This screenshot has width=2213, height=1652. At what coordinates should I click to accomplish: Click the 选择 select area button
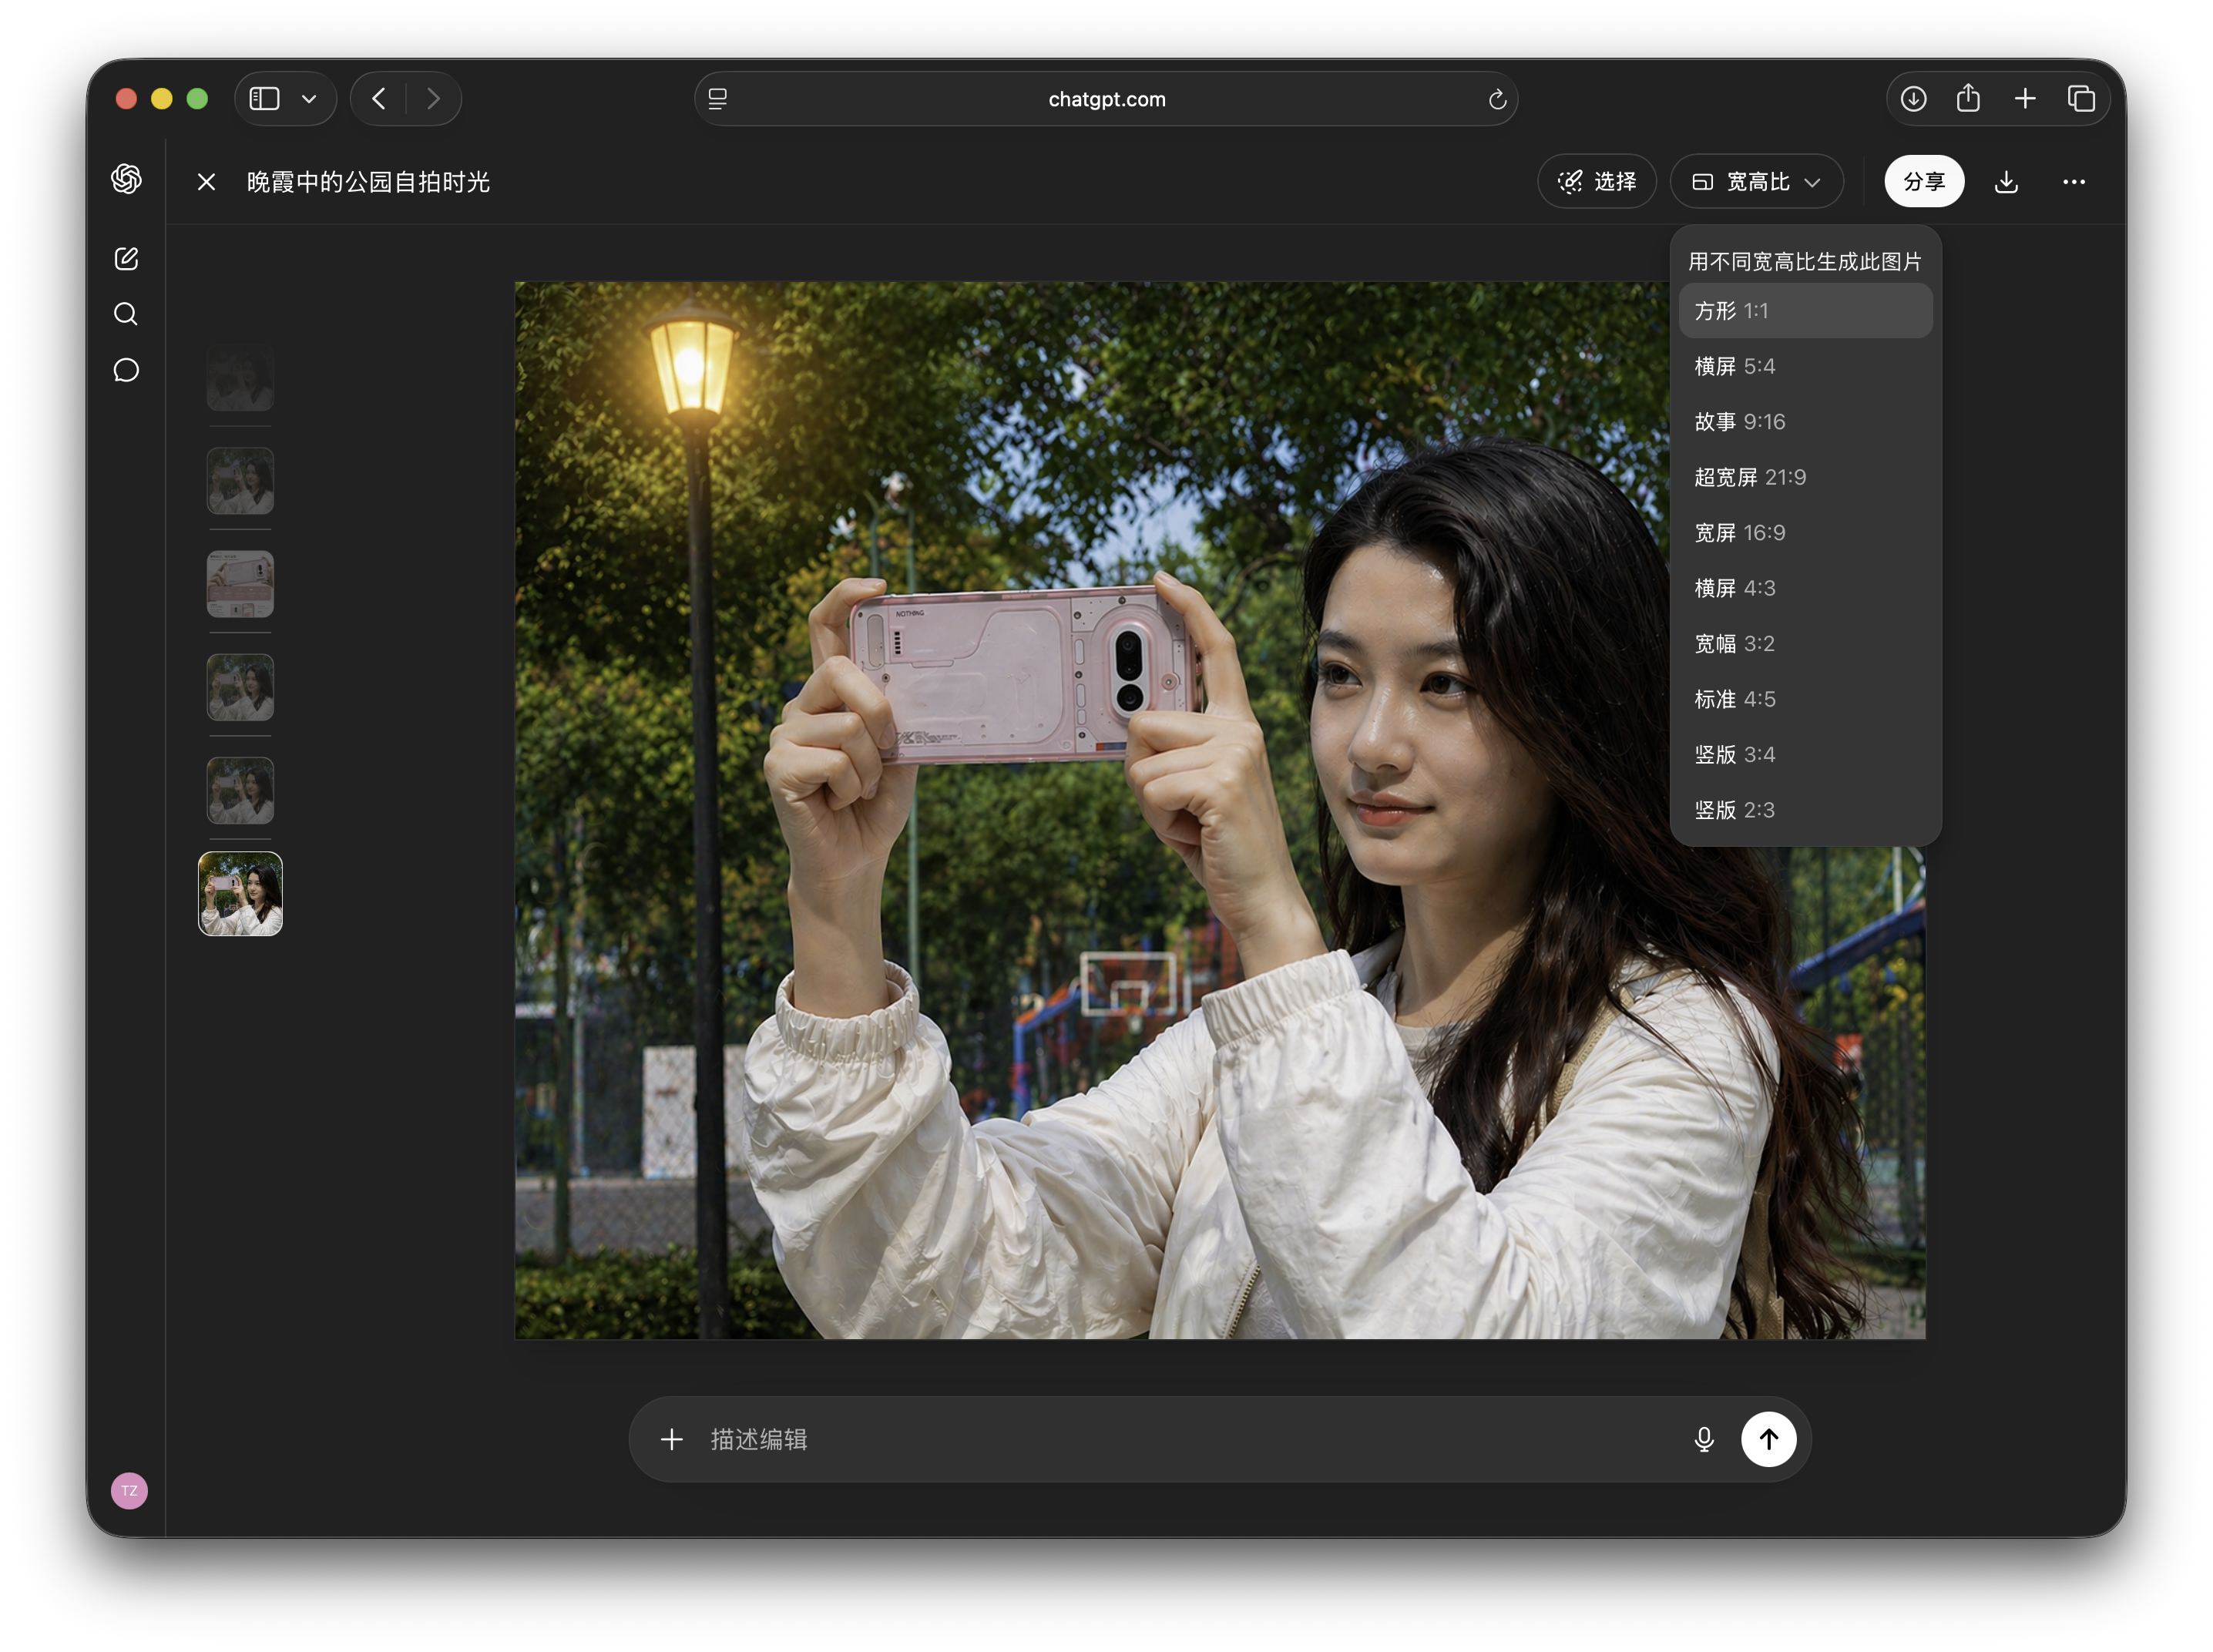point(1597,182)
